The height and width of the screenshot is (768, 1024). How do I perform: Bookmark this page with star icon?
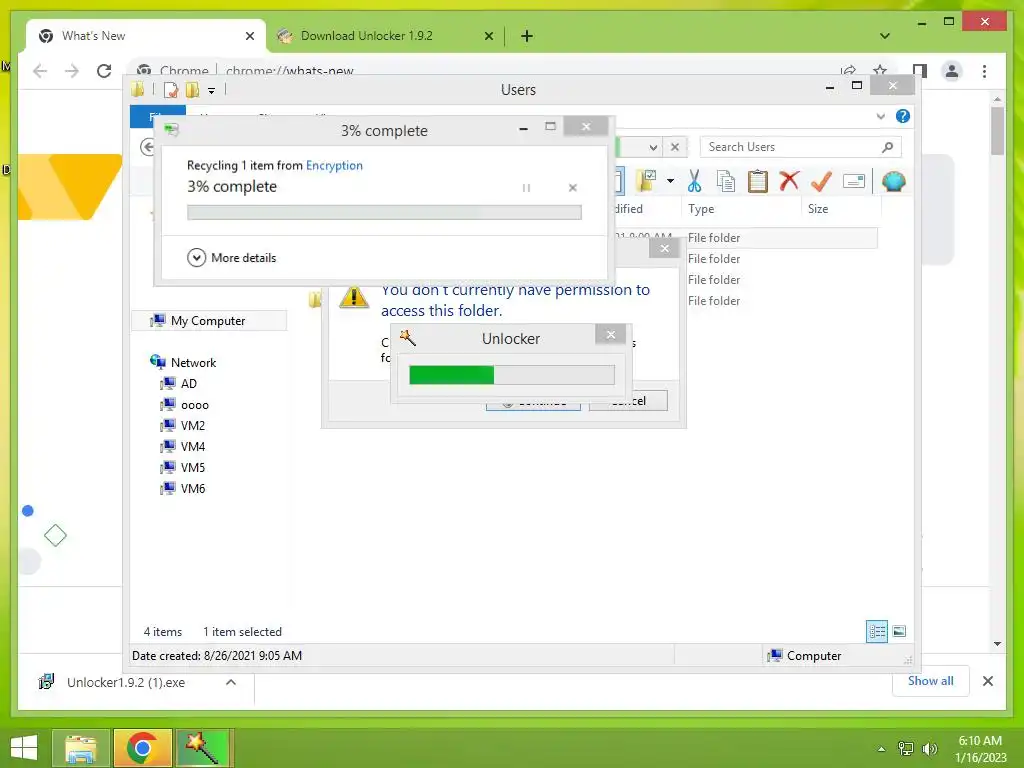pos(880,70)
